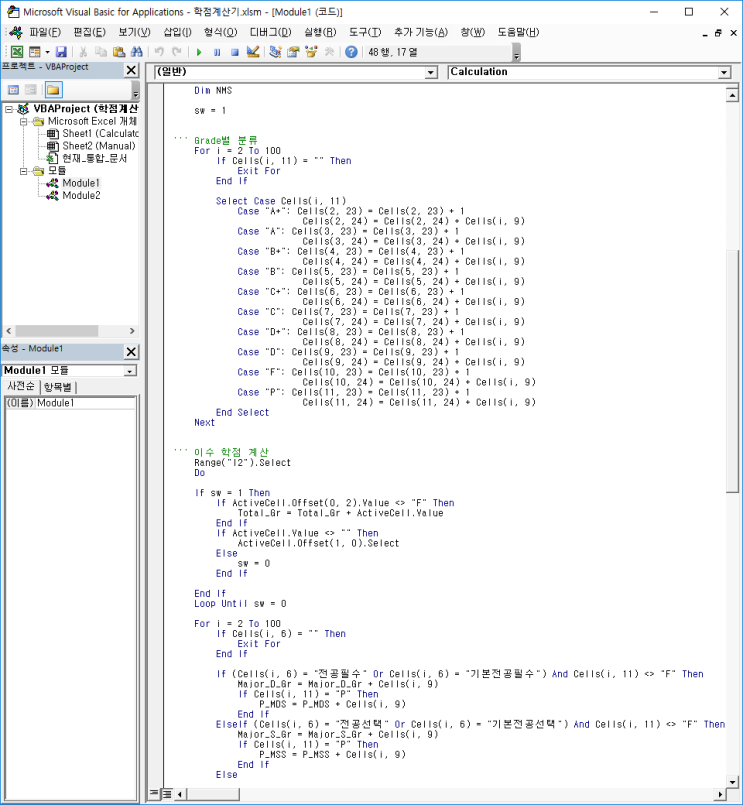This screenshot has height=805, width=743.
Task: Click the Project pane toolbar overflow arrow
Action: pos(136,91)
